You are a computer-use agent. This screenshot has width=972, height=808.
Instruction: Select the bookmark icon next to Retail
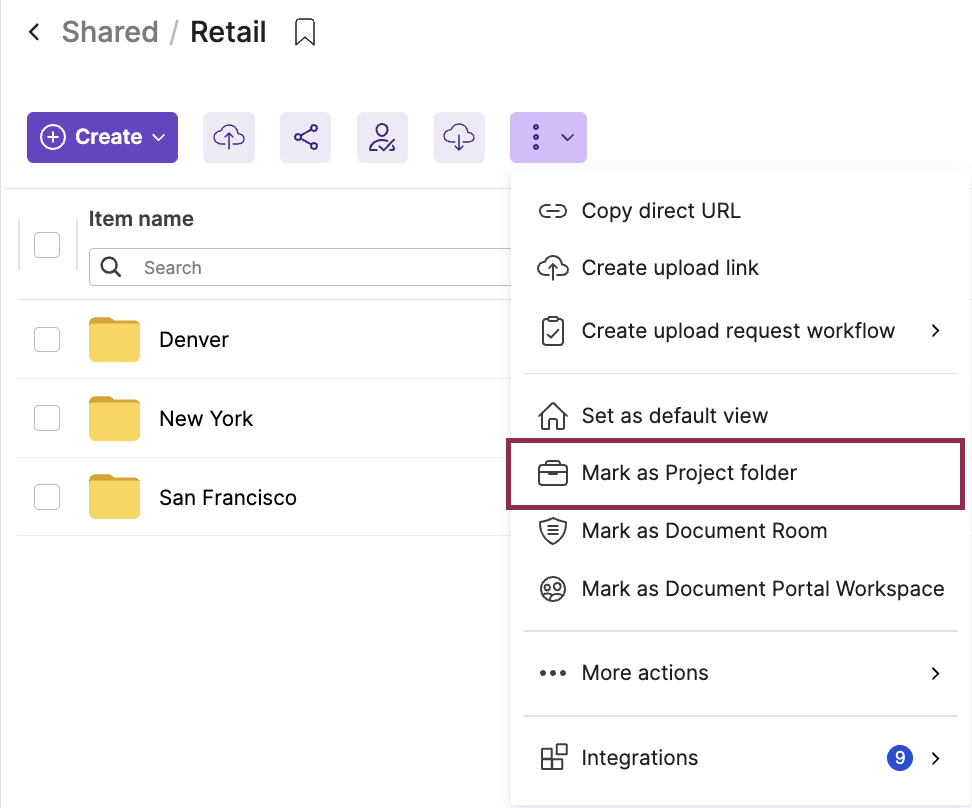[x=304, y=31]
